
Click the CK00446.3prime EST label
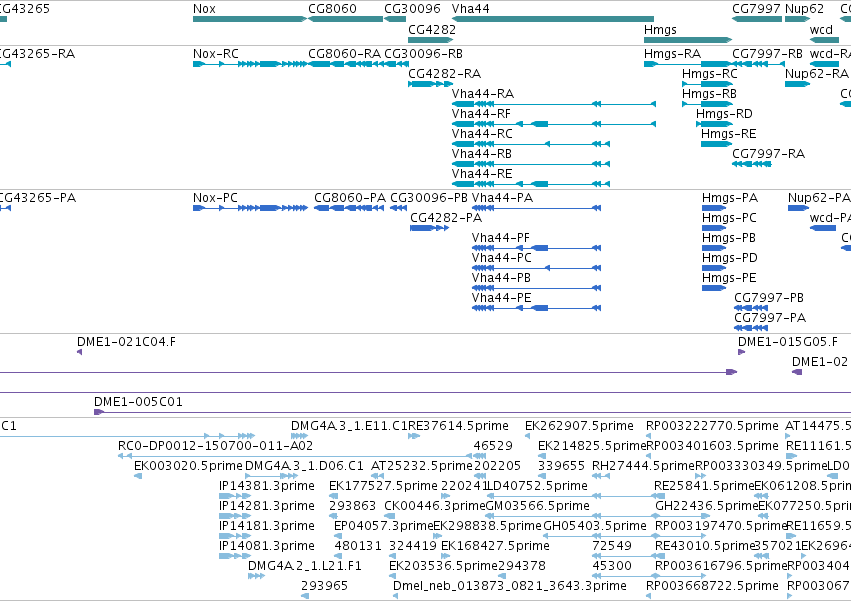pos(435,507)
